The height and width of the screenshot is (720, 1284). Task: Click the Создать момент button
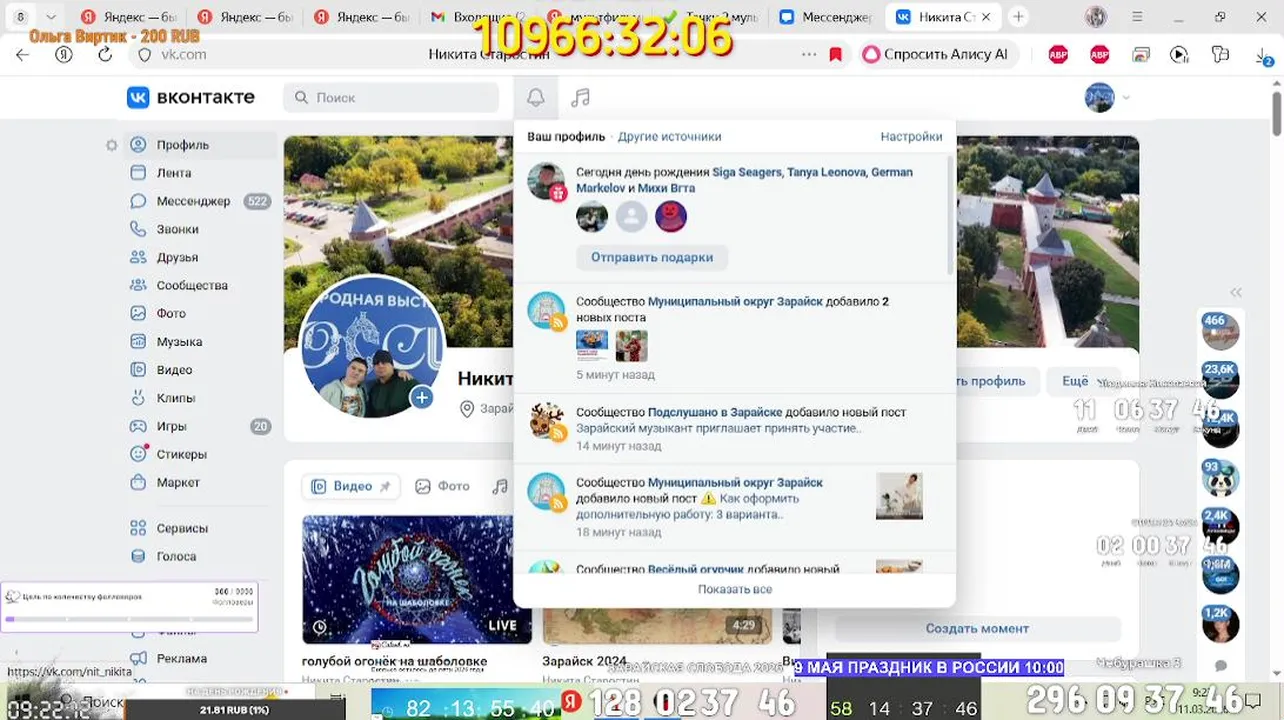[977, 628]
